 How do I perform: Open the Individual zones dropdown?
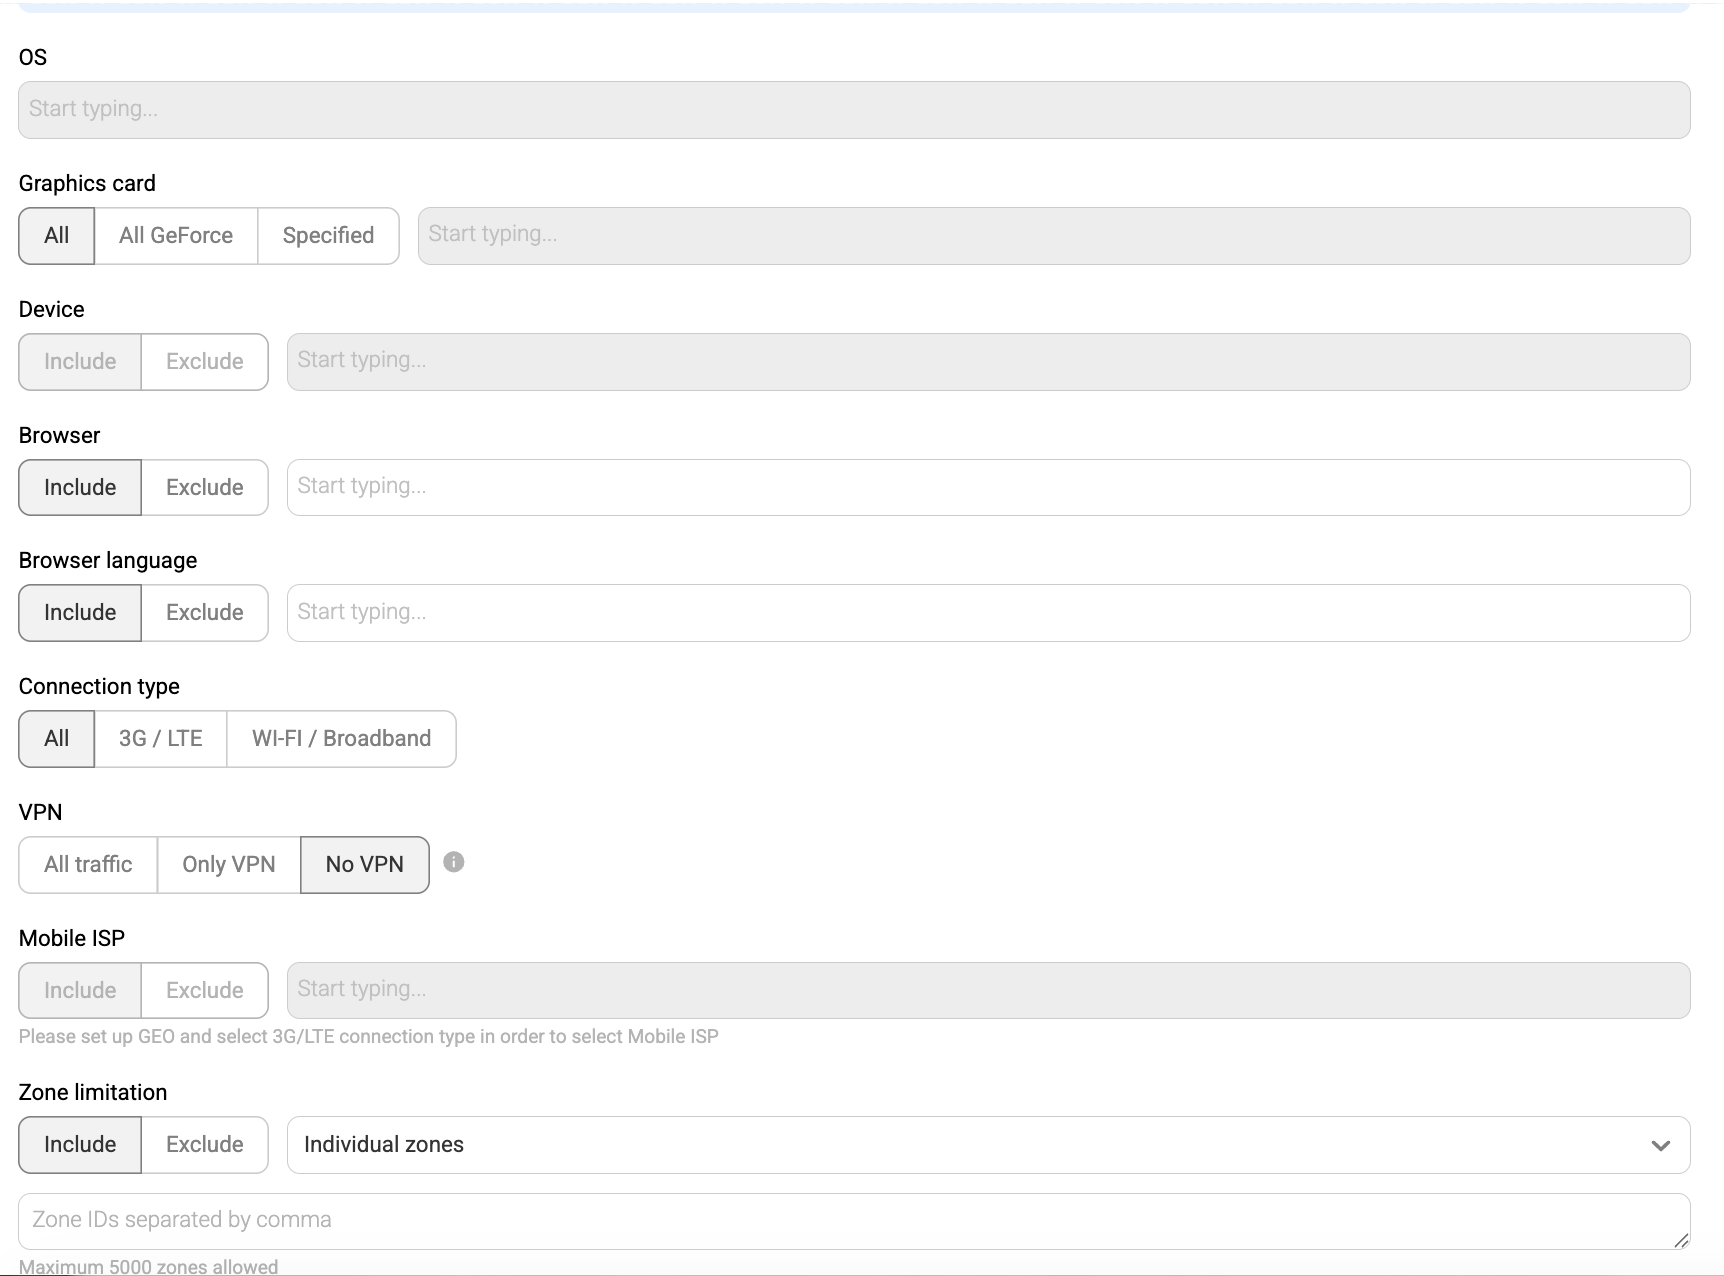[985, 1145]
